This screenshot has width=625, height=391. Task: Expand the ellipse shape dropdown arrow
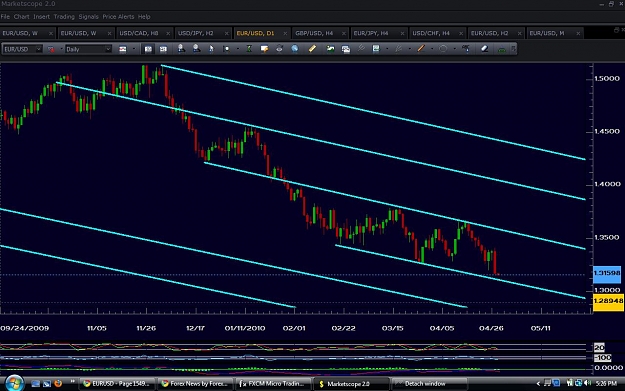pyautogui.click(x=454, y=49)
